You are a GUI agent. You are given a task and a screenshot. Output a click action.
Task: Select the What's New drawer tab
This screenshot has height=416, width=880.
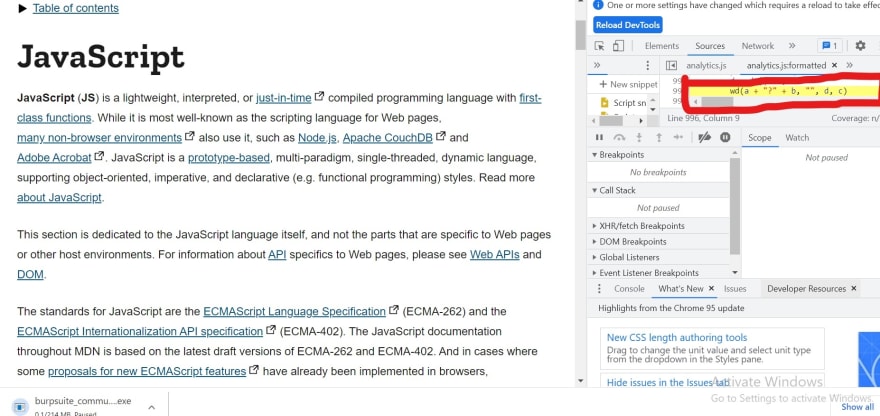point(680,289)
